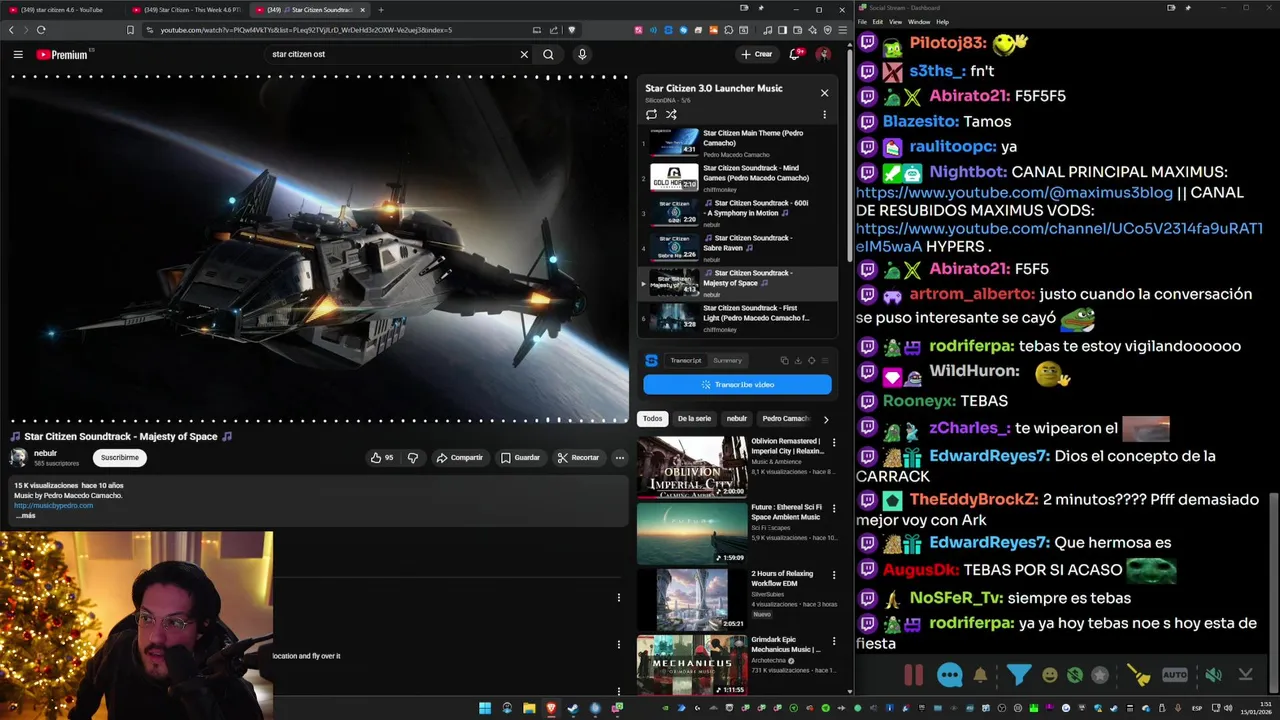The image size is (1280, 720).
Task: Open the YouTube account avatar menu
Action: 823,54
